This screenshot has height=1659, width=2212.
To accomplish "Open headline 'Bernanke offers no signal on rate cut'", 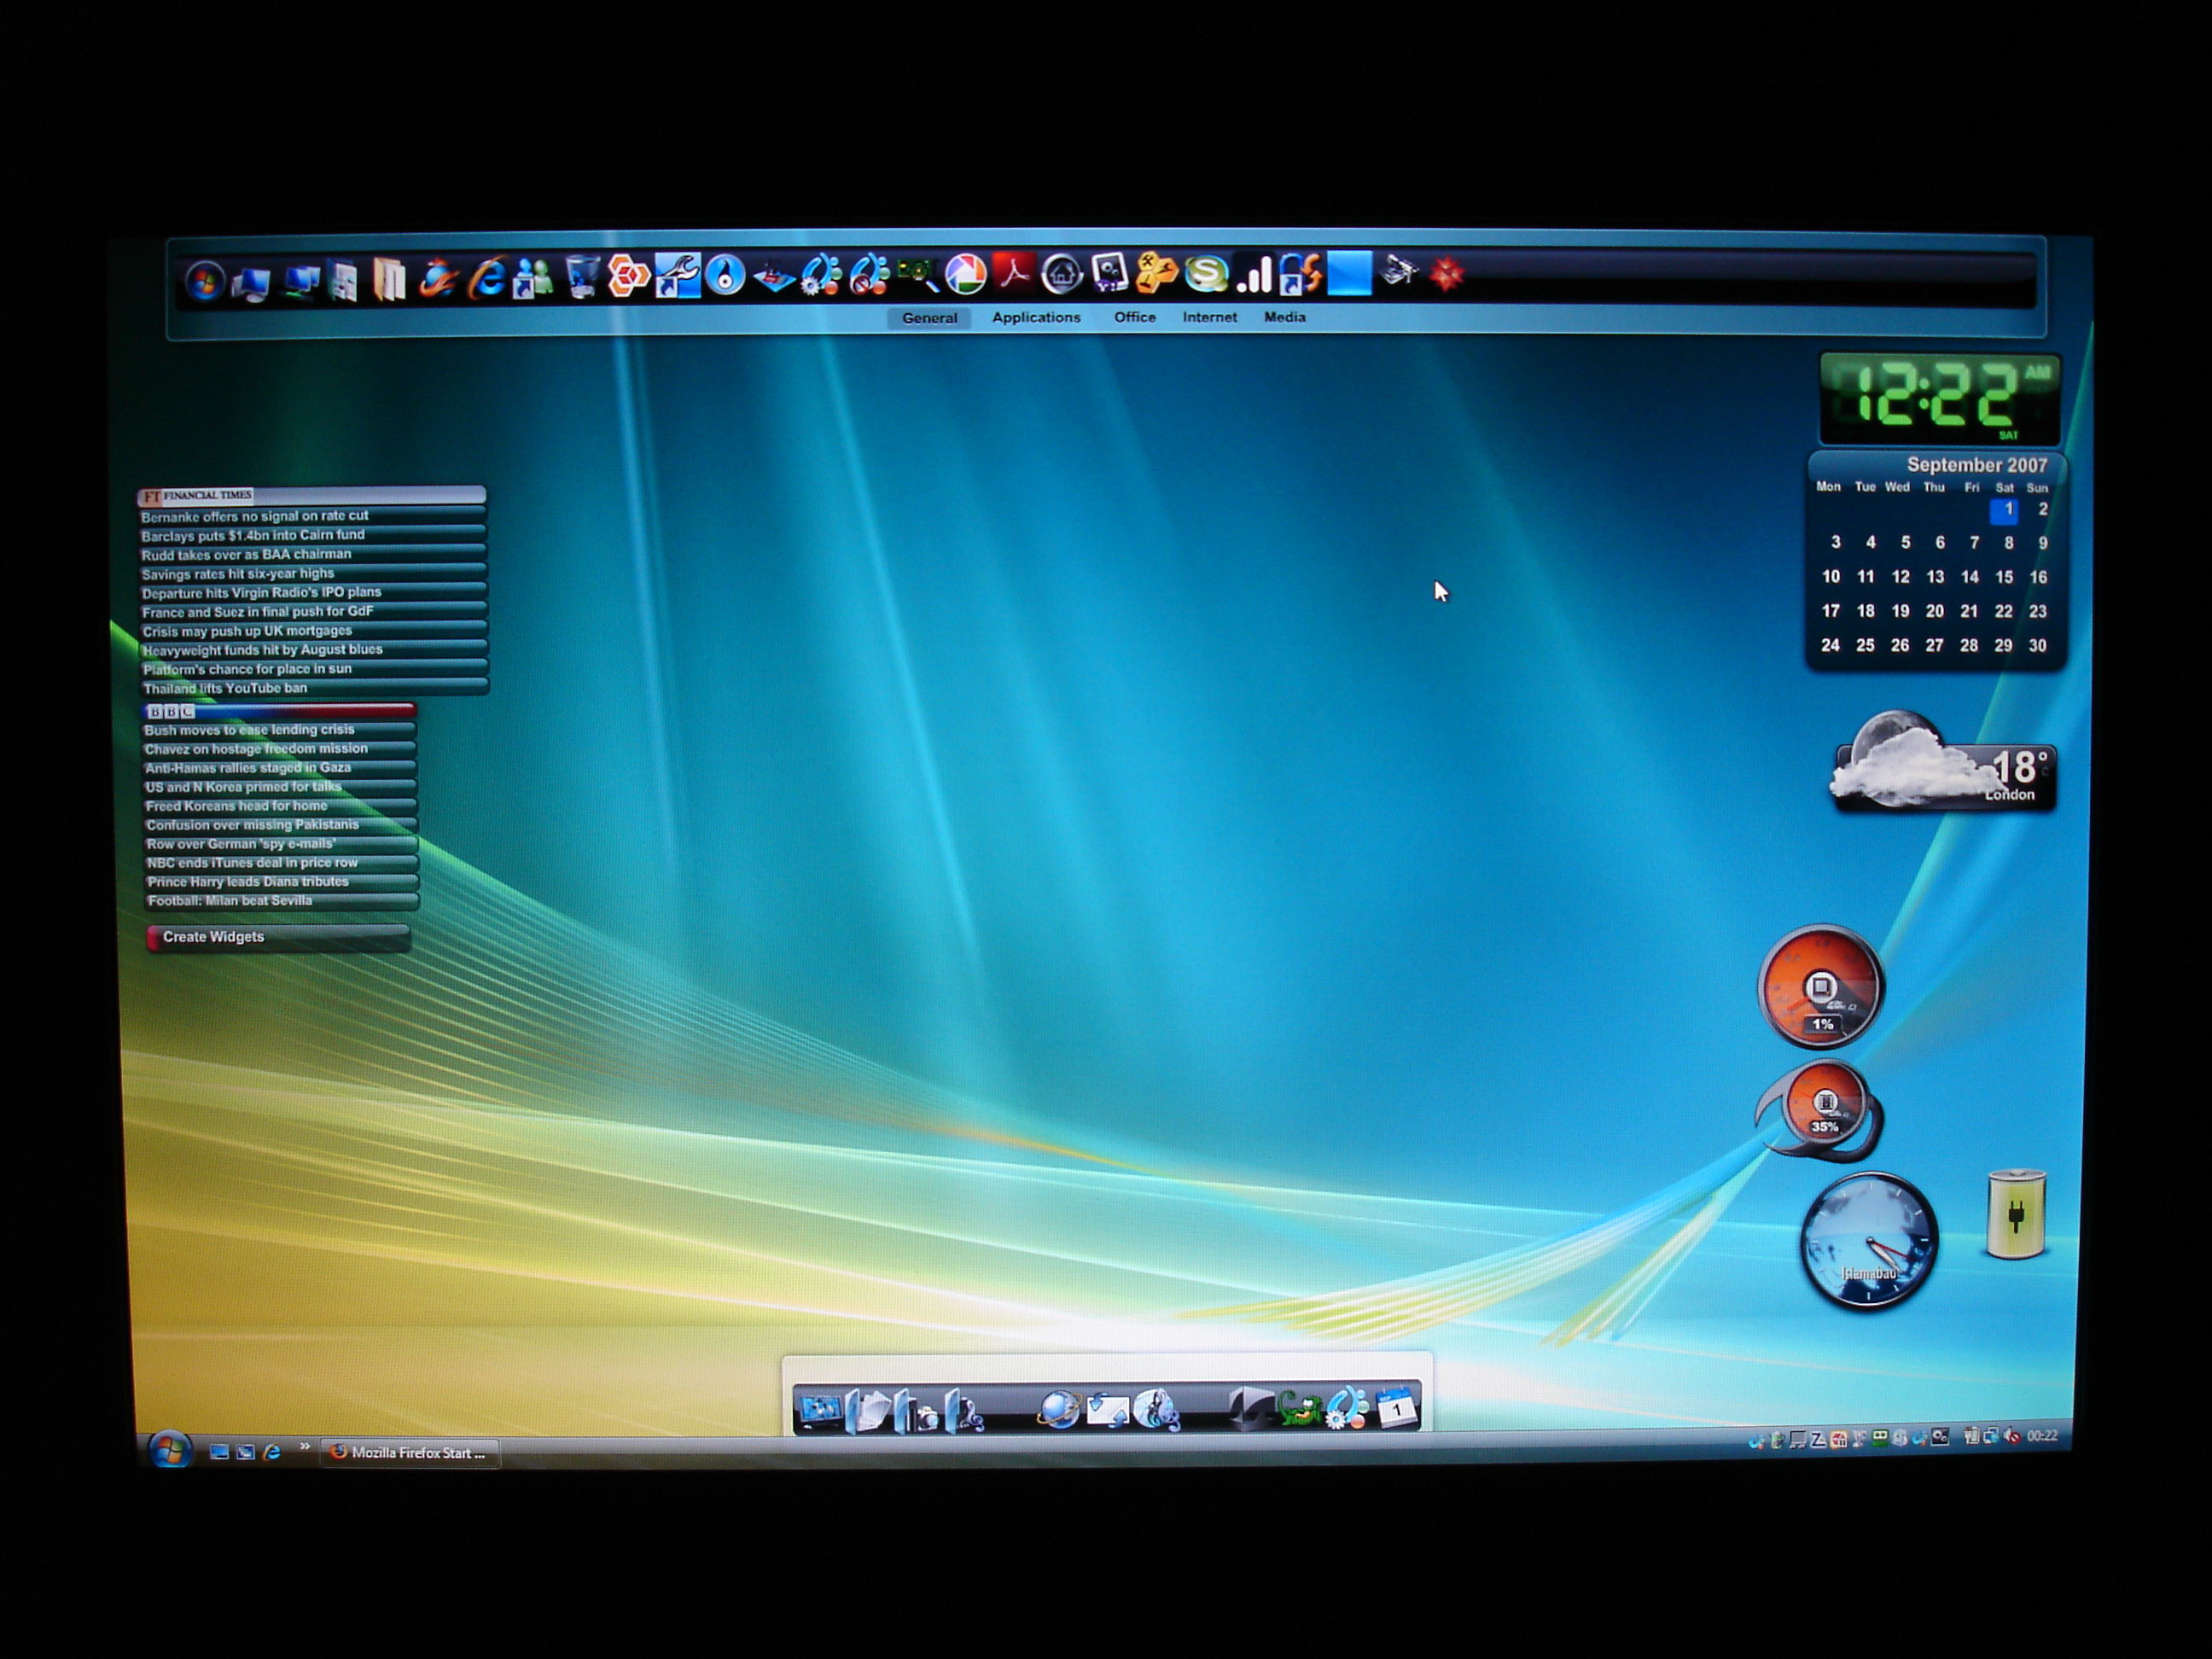I will pos(312,516).
